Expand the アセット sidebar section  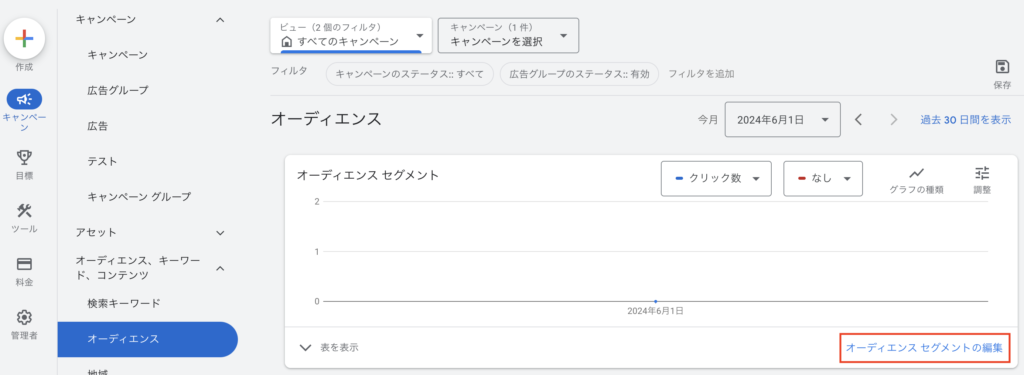tap(220, 233)
